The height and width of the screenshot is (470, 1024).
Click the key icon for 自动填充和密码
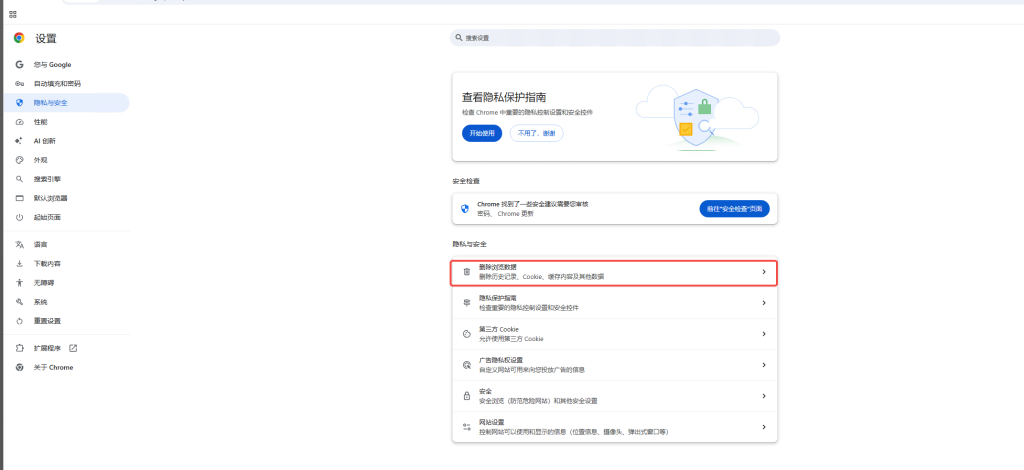point(19,84)
